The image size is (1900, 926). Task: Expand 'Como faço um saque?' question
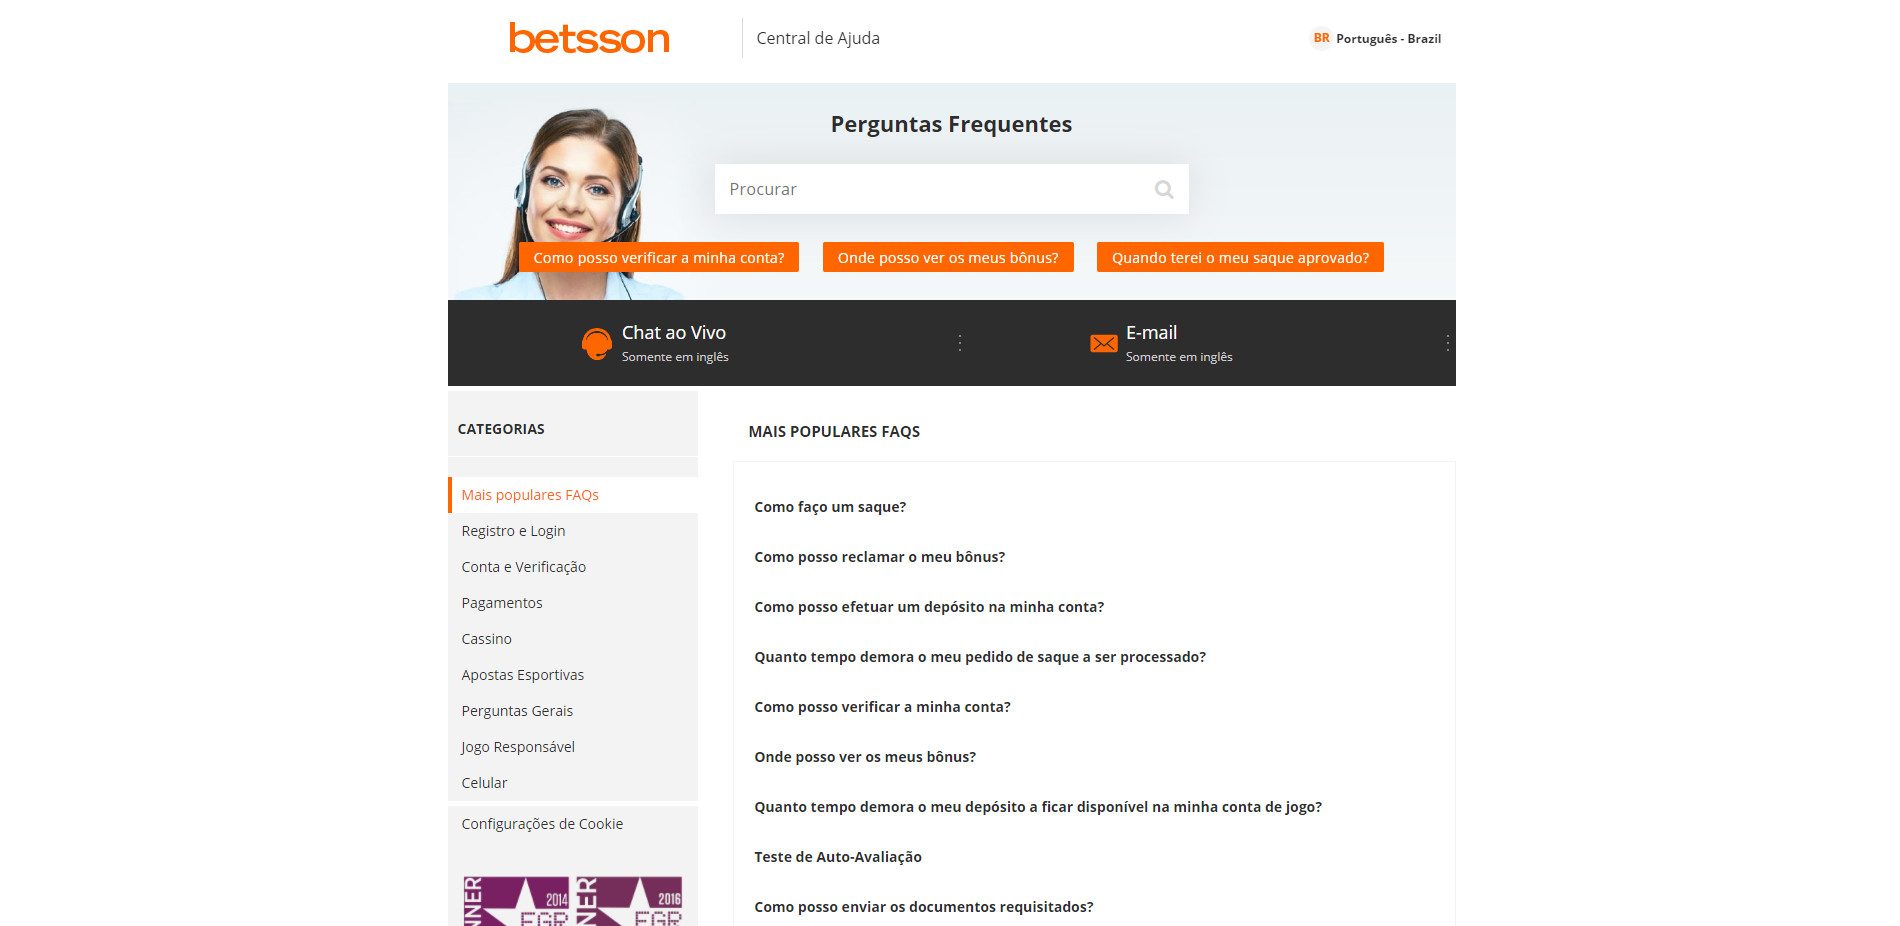(830, 507)
